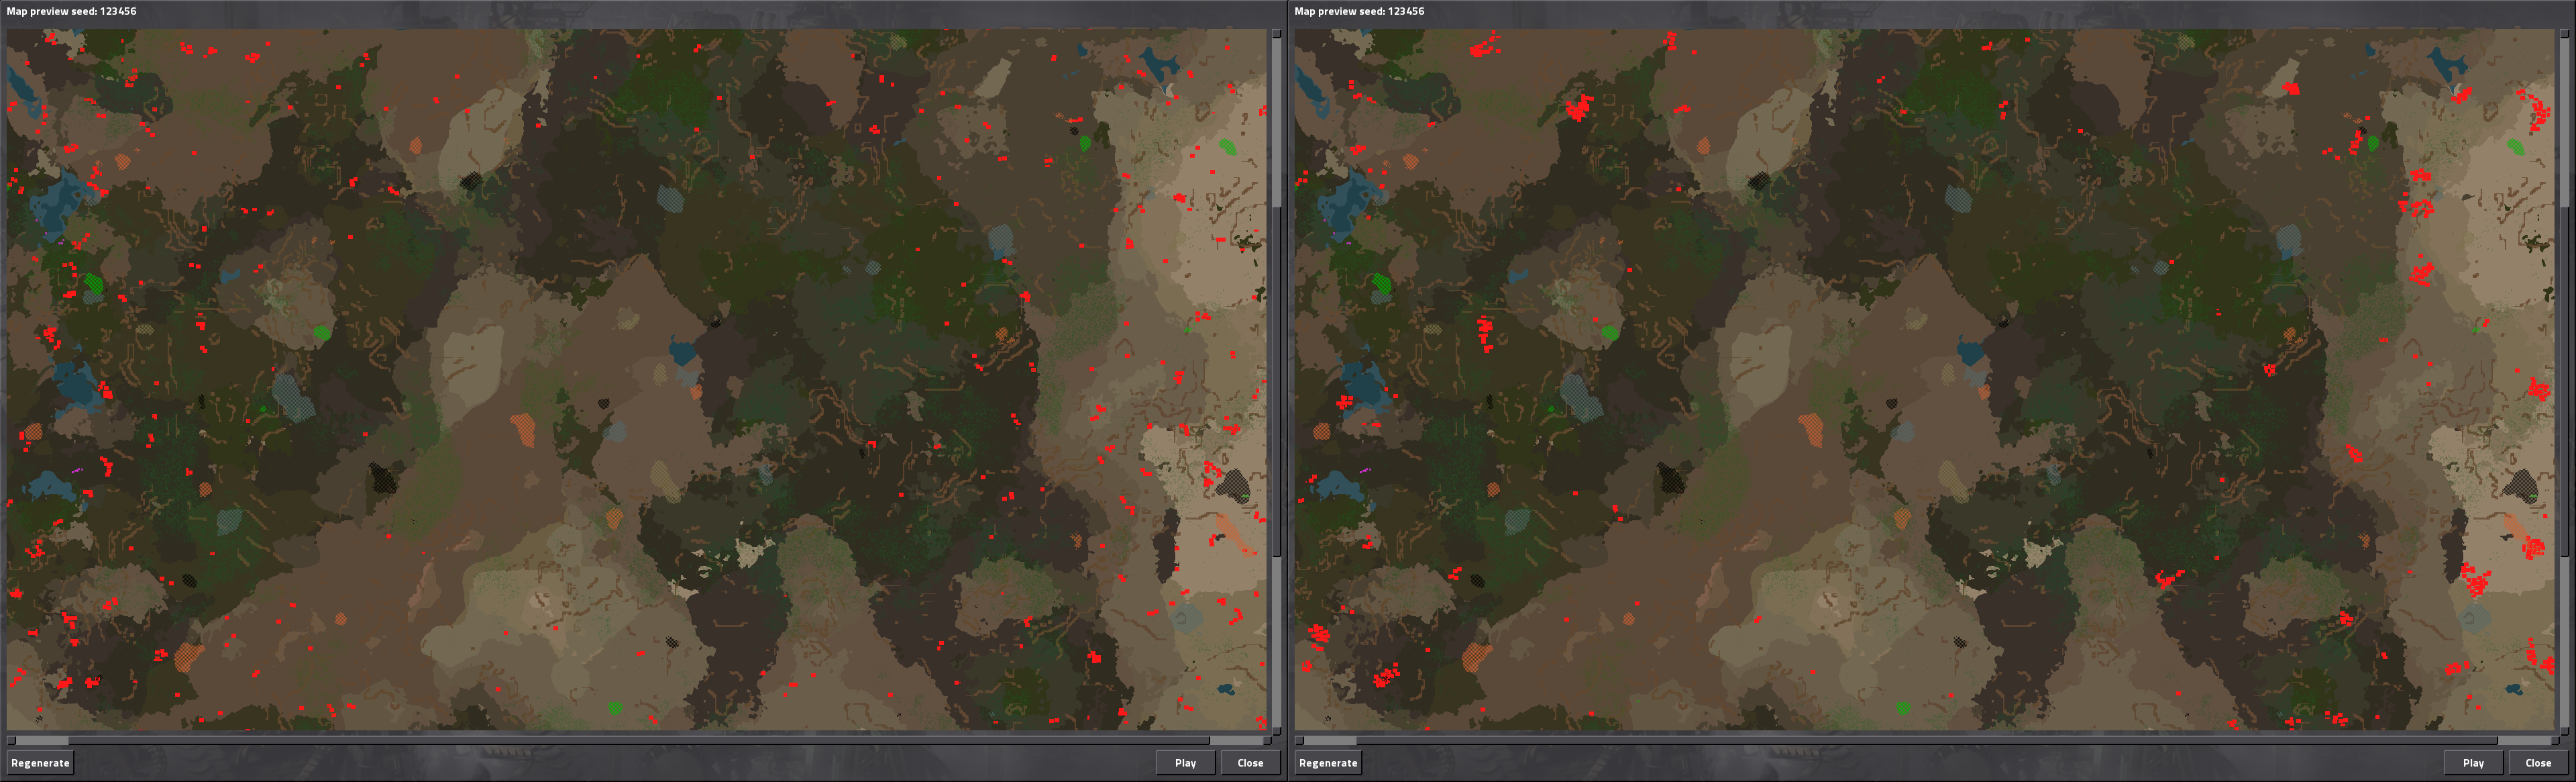The height and width of the screenshot is (782, 2576).
Task: Click right preview's vertical scrollbar top end button
Action: [2564, 34]
